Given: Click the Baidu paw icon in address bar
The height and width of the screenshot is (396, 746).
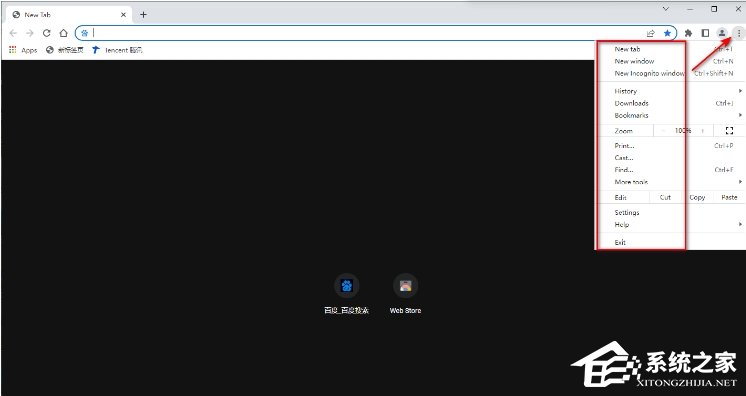Looking at the screenshot, I should 84,33.
